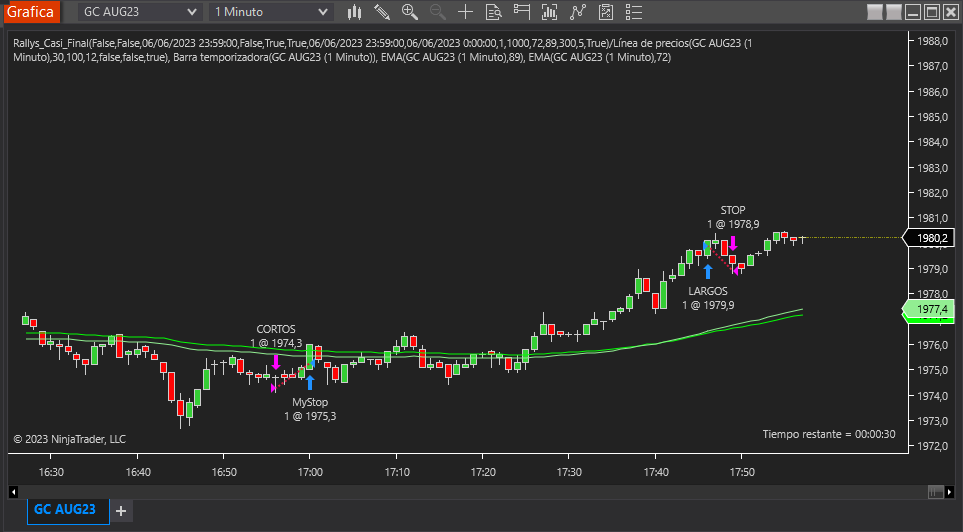The image size is (963, 532).
Task: Click the CORTOS 1 @ 1974,3 label
Action: 276,336
